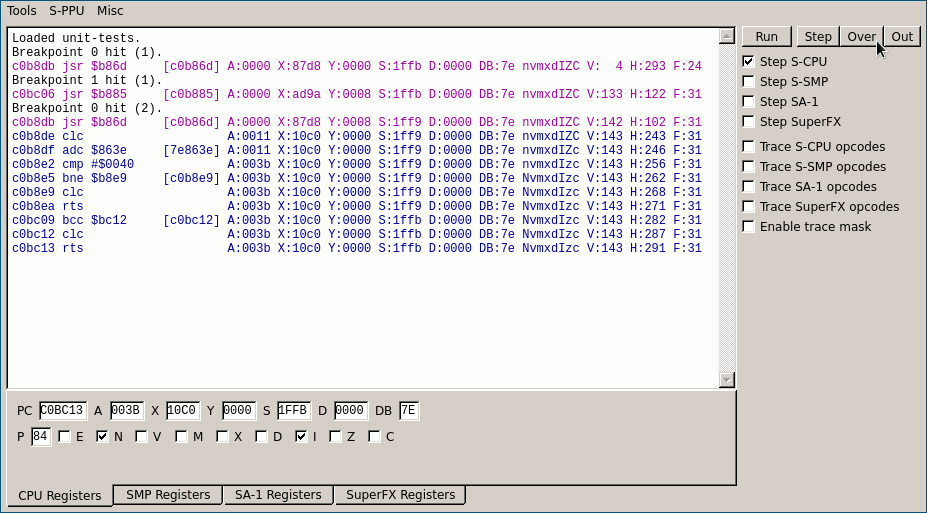Toggle the Z flag checkbox
The image size is (927, 513).
tap(335, 437)
